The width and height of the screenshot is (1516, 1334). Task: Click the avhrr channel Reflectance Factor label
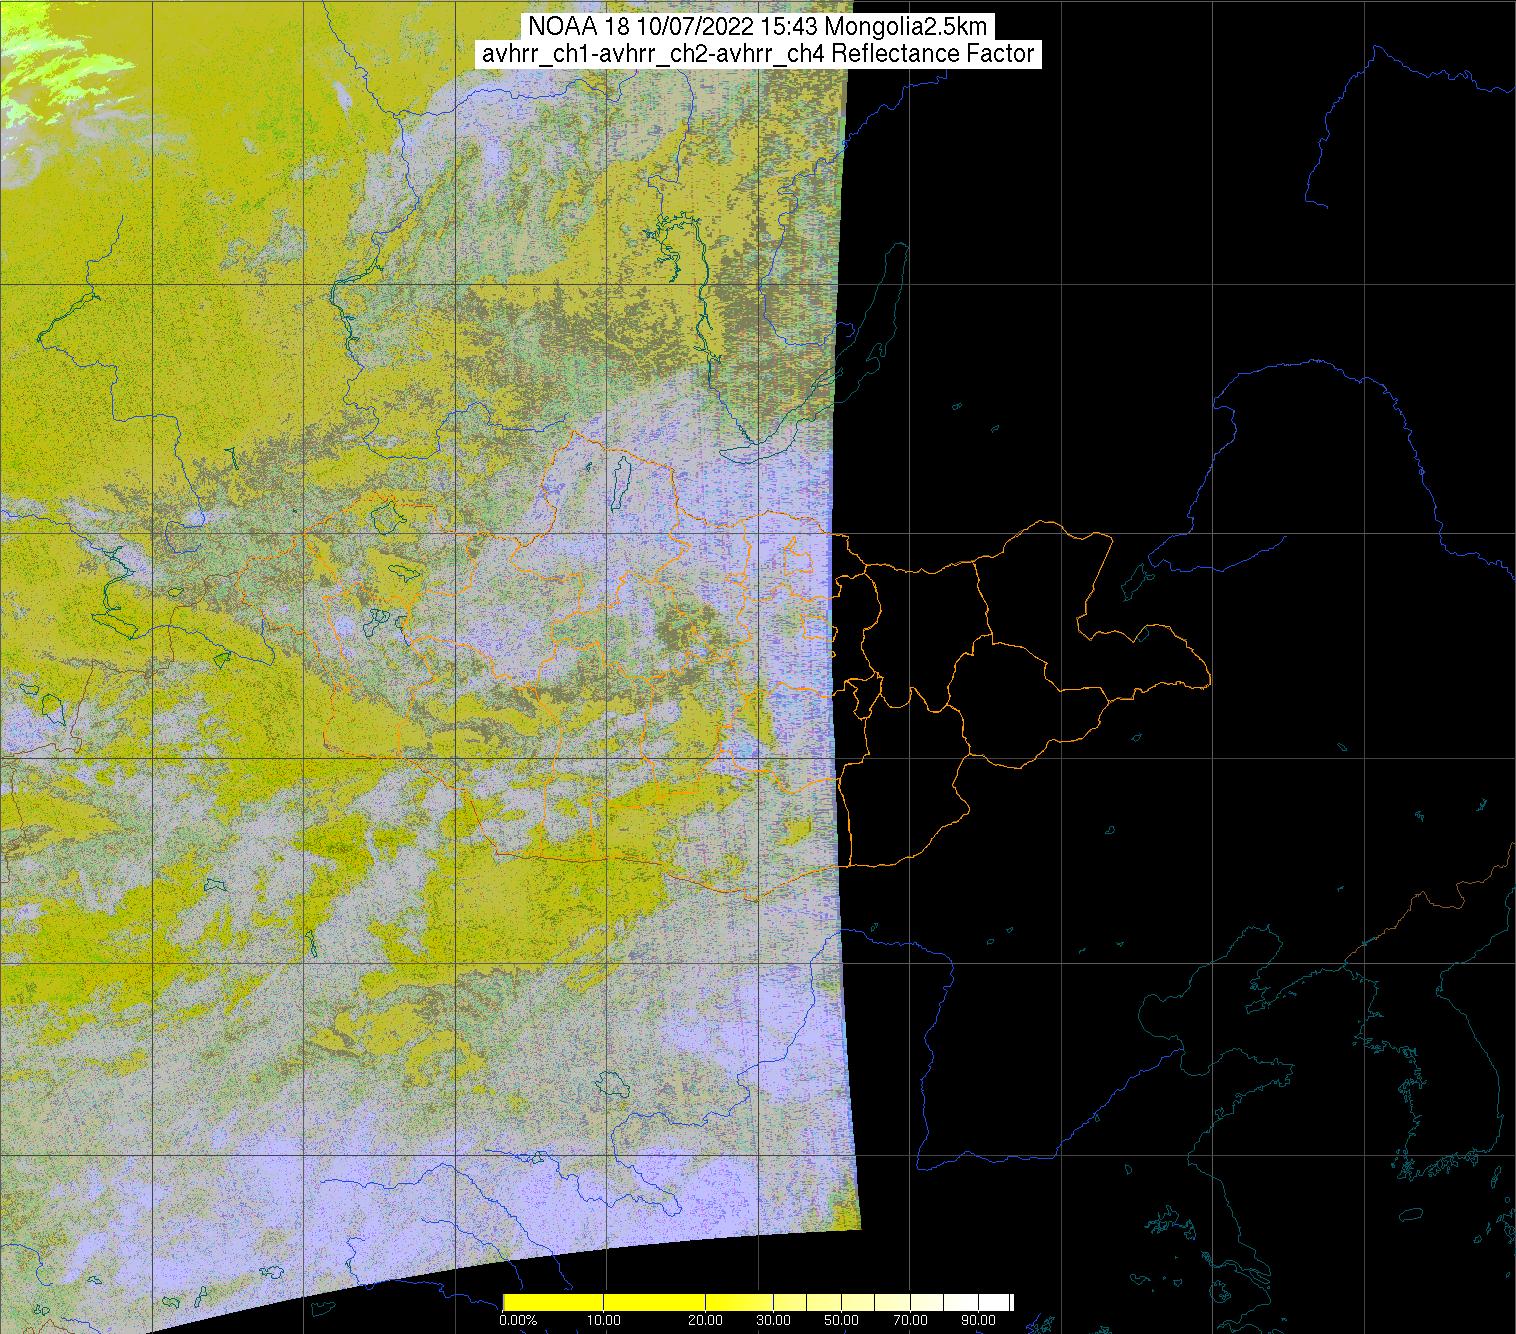click(757, 54)
